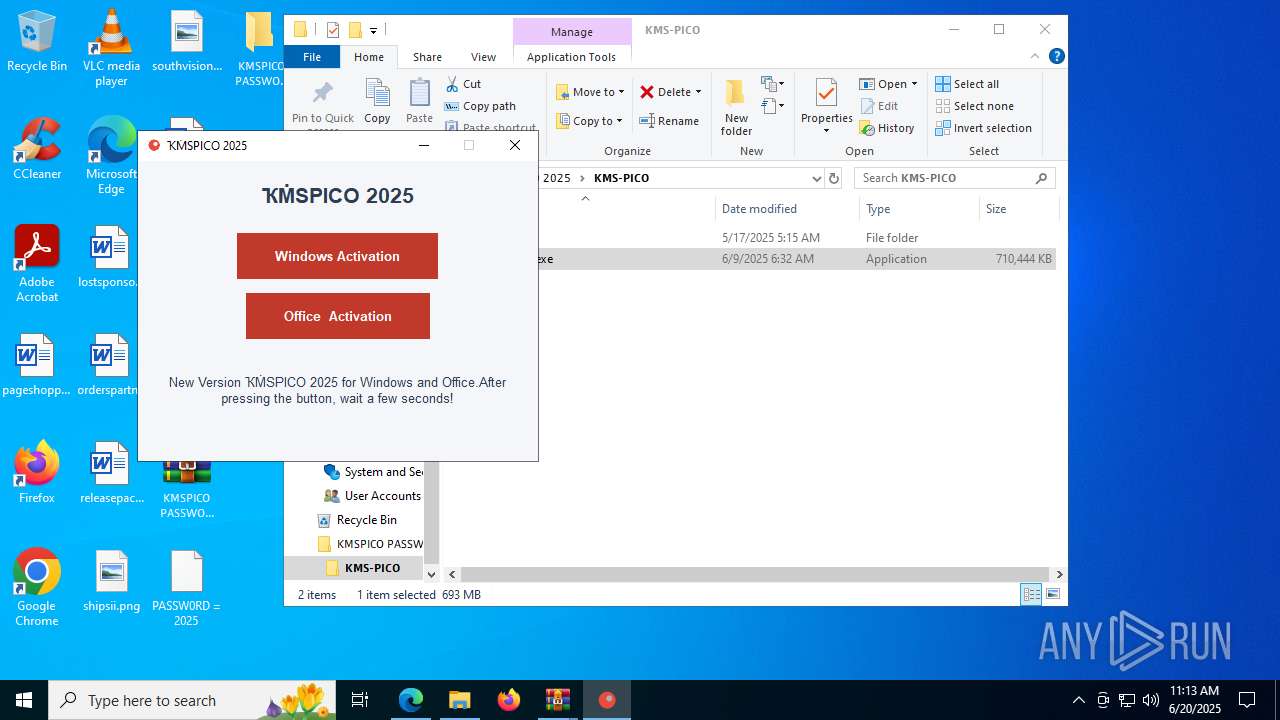Sort by the Date modified column header
Screen dimensions: 1280x720
click(x=786, y=209)
